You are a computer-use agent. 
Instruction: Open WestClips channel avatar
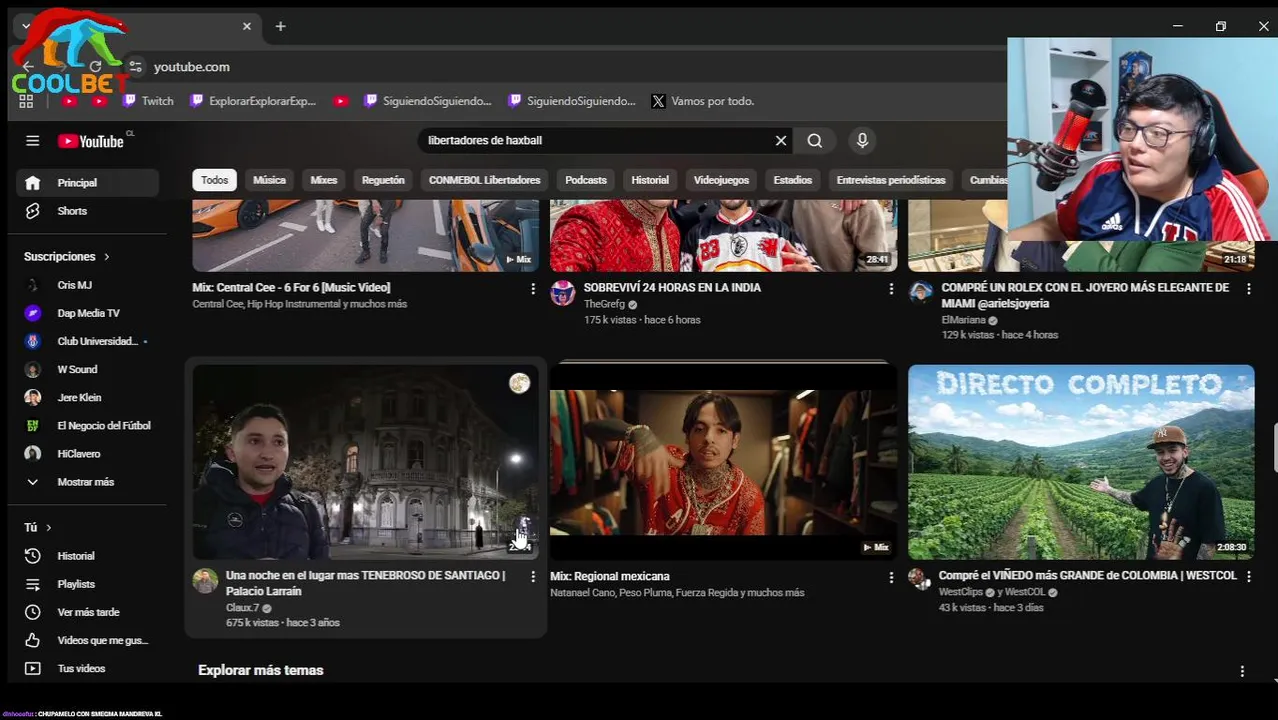click(919, 579)
